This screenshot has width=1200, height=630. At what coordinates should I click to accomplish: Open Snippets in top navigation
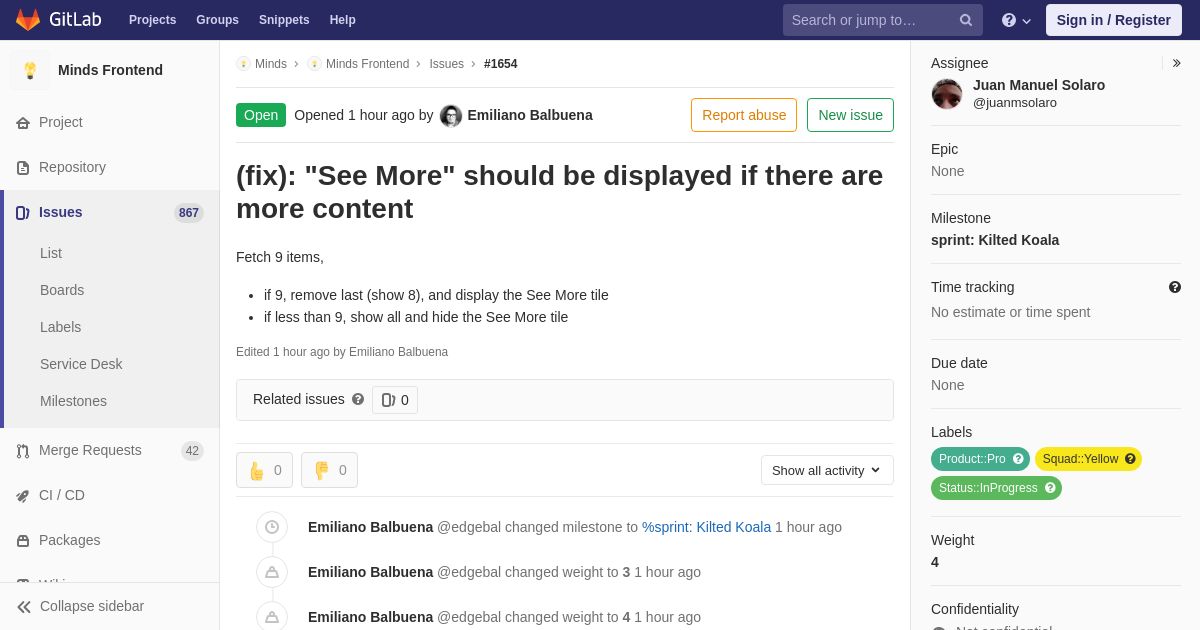284,20
